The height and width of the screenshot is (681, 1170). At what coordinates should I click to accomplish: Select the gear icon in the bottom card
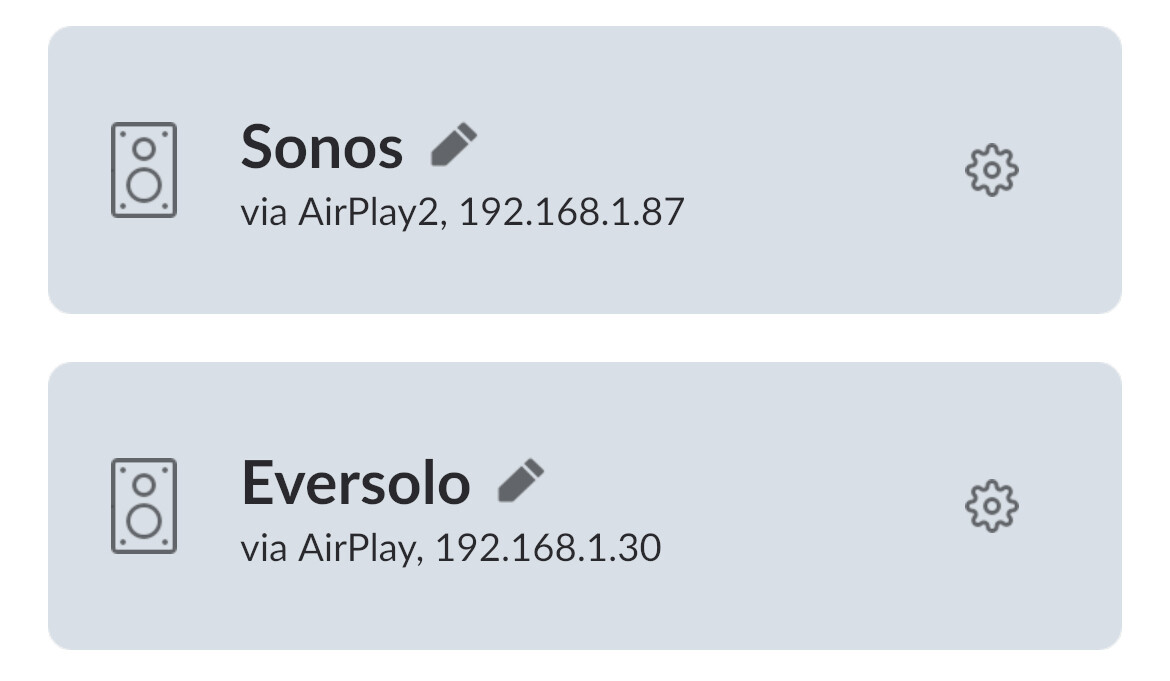tap(994, 507)
